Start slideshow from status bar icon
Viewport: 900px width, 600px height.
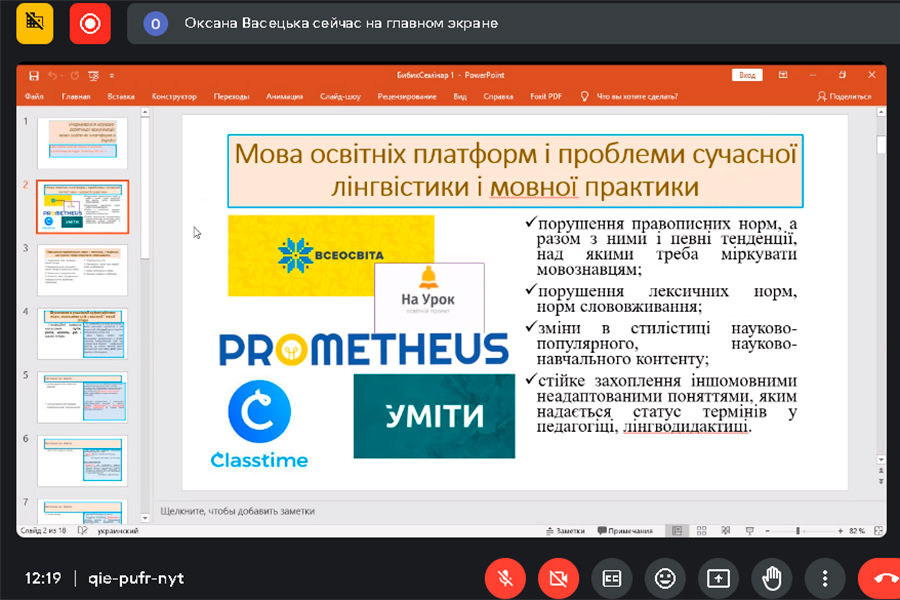tap(750, 531)
